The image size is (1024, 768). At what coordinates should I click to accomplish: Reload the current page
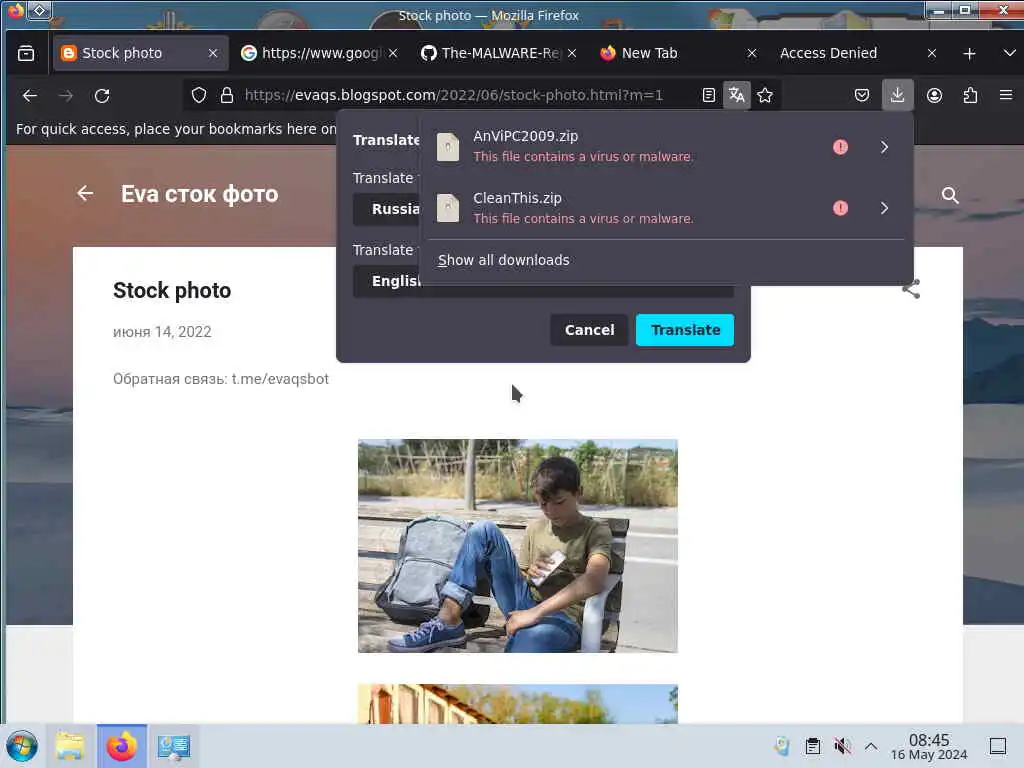102,96
